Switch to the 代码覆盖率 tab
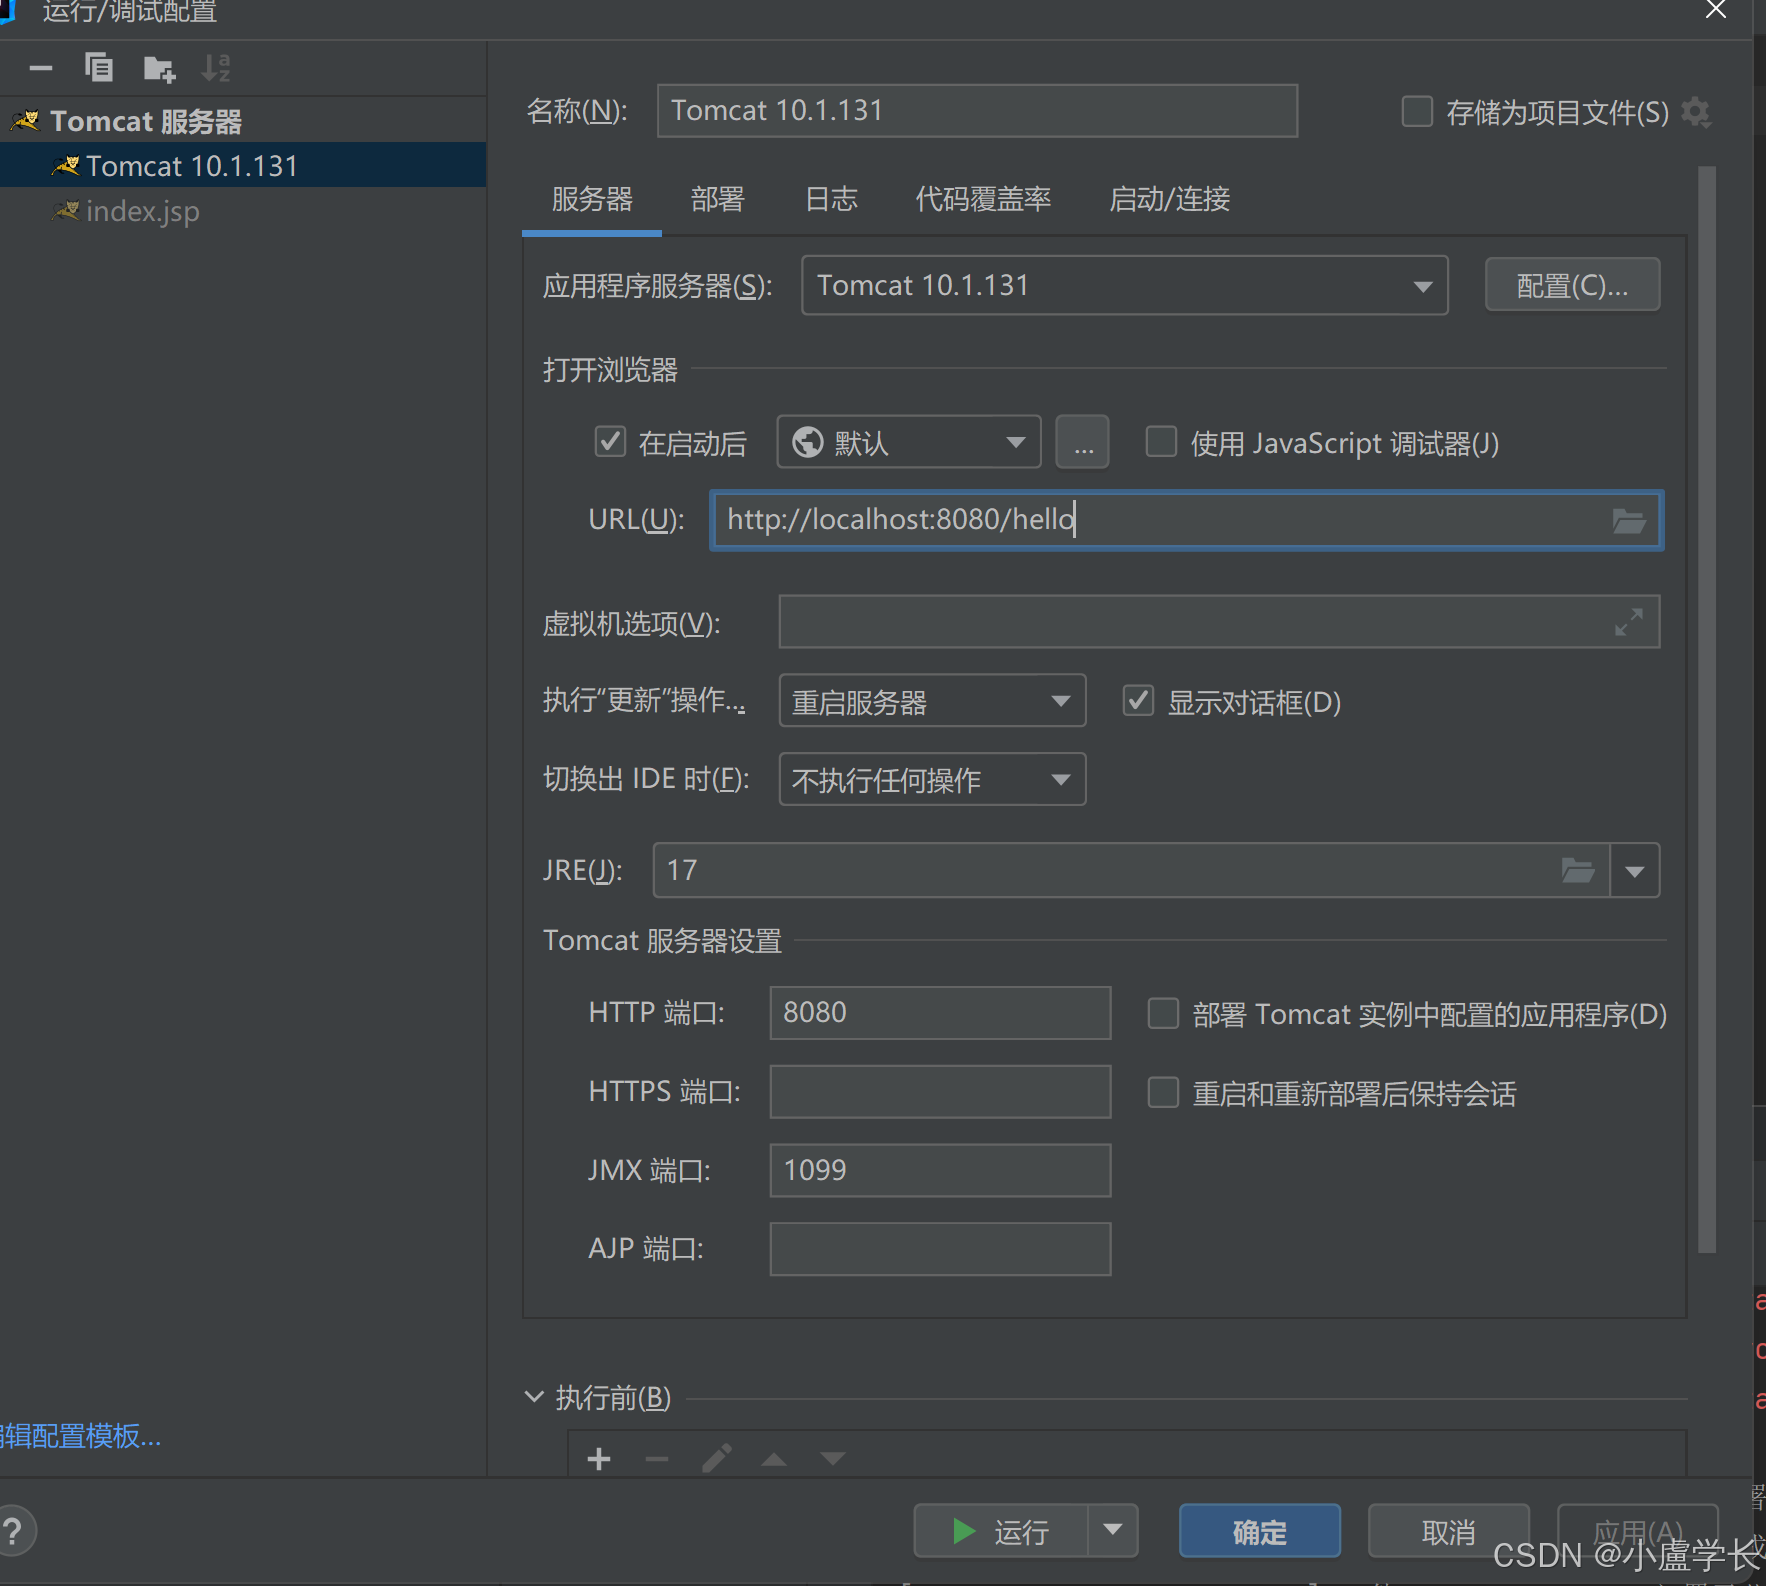Screen dimensions: 1766x1586 pos(983,200)
